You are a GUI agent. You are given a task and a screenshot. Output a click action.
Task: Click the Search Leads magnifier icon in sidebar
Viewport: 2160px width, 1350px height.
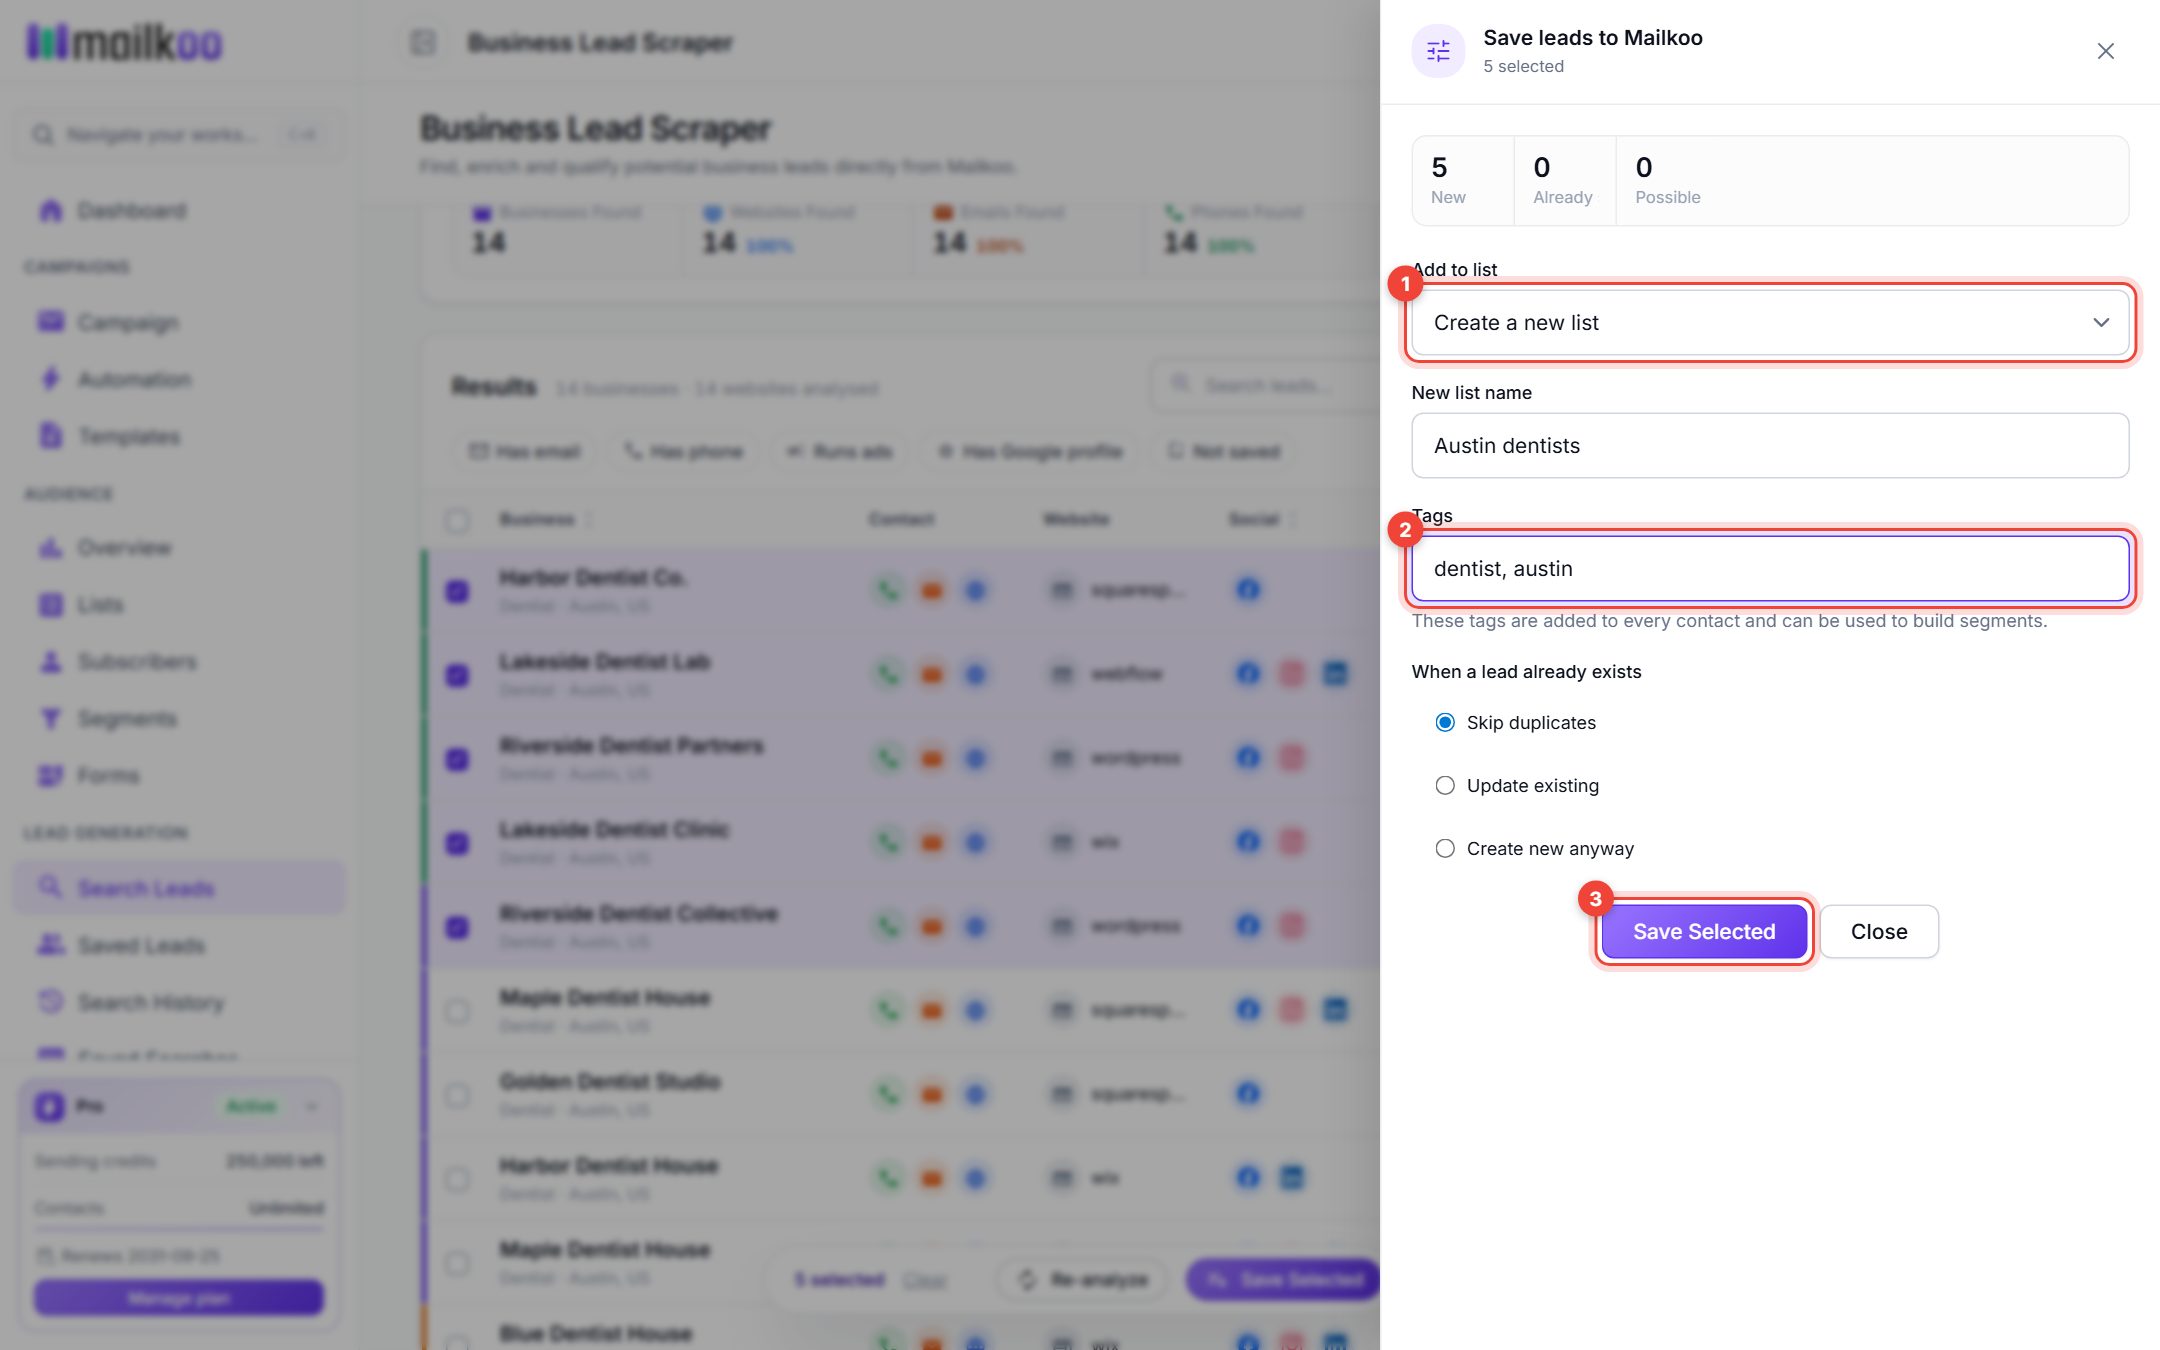(x=50, y=887)
